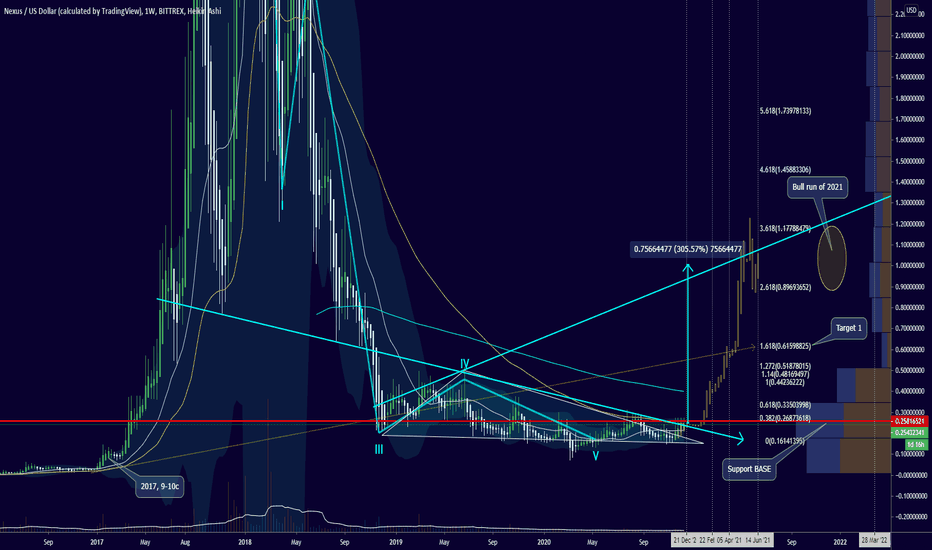Click the '2017' label on the time axis

point(97,542)
